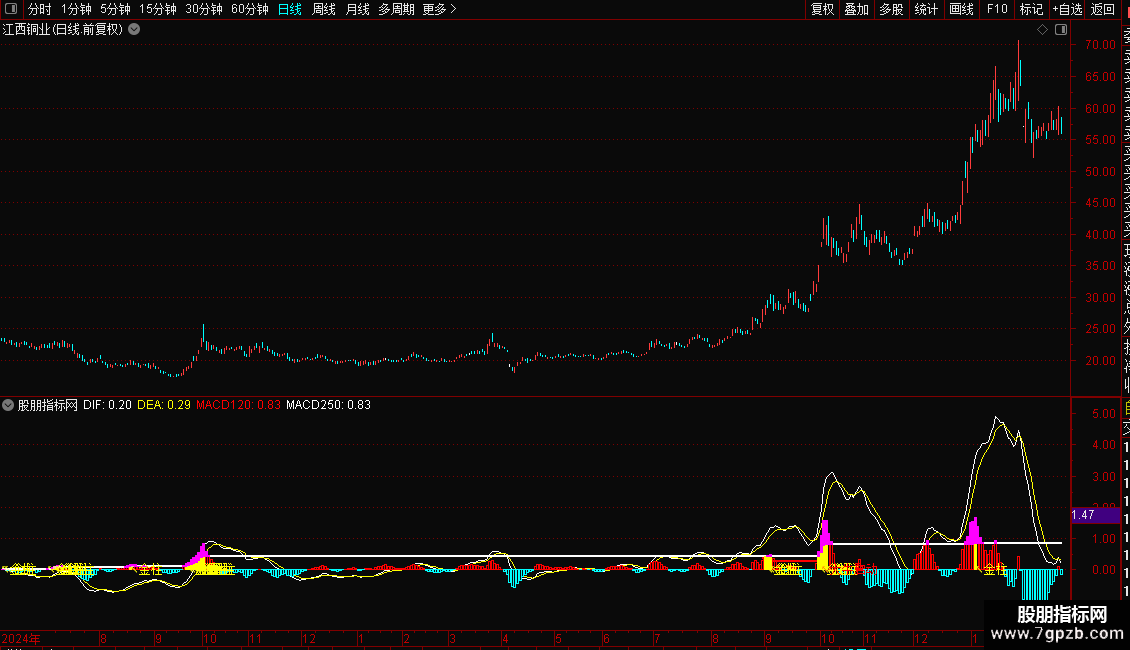Expand the 更多 periods menu

pos(439,9)
